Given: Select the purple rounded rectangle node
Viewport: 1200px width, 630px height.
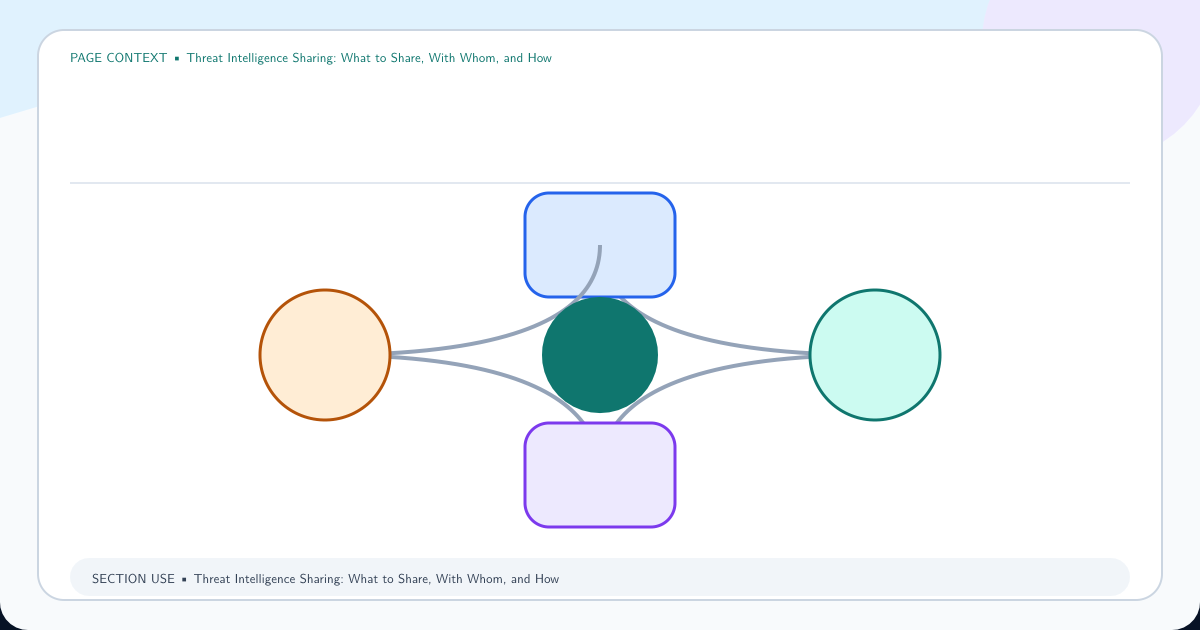Looking at the screenshot, I should click(600, 475).
